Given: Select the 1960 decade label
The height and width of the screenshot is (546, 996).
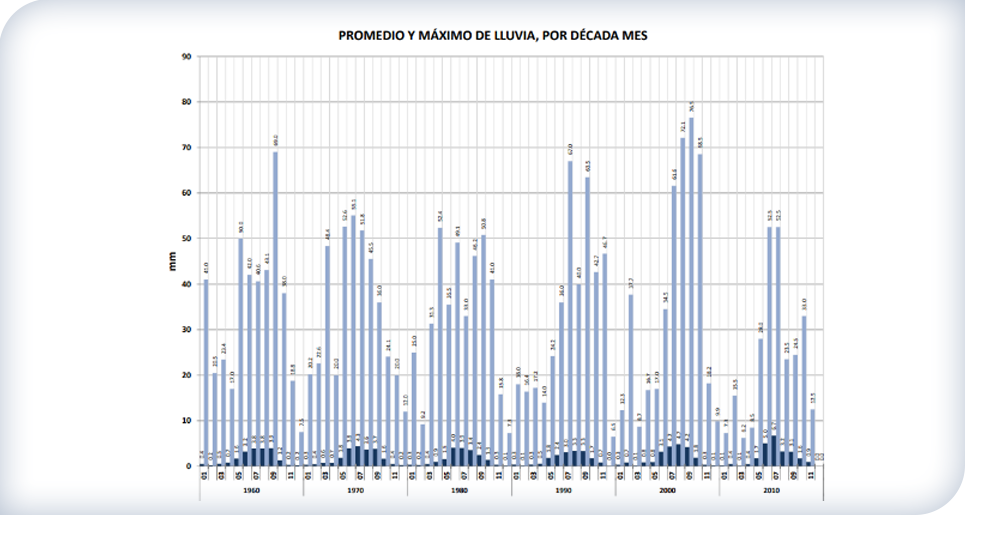Looking at the screenshot, I should click(250, 491).
